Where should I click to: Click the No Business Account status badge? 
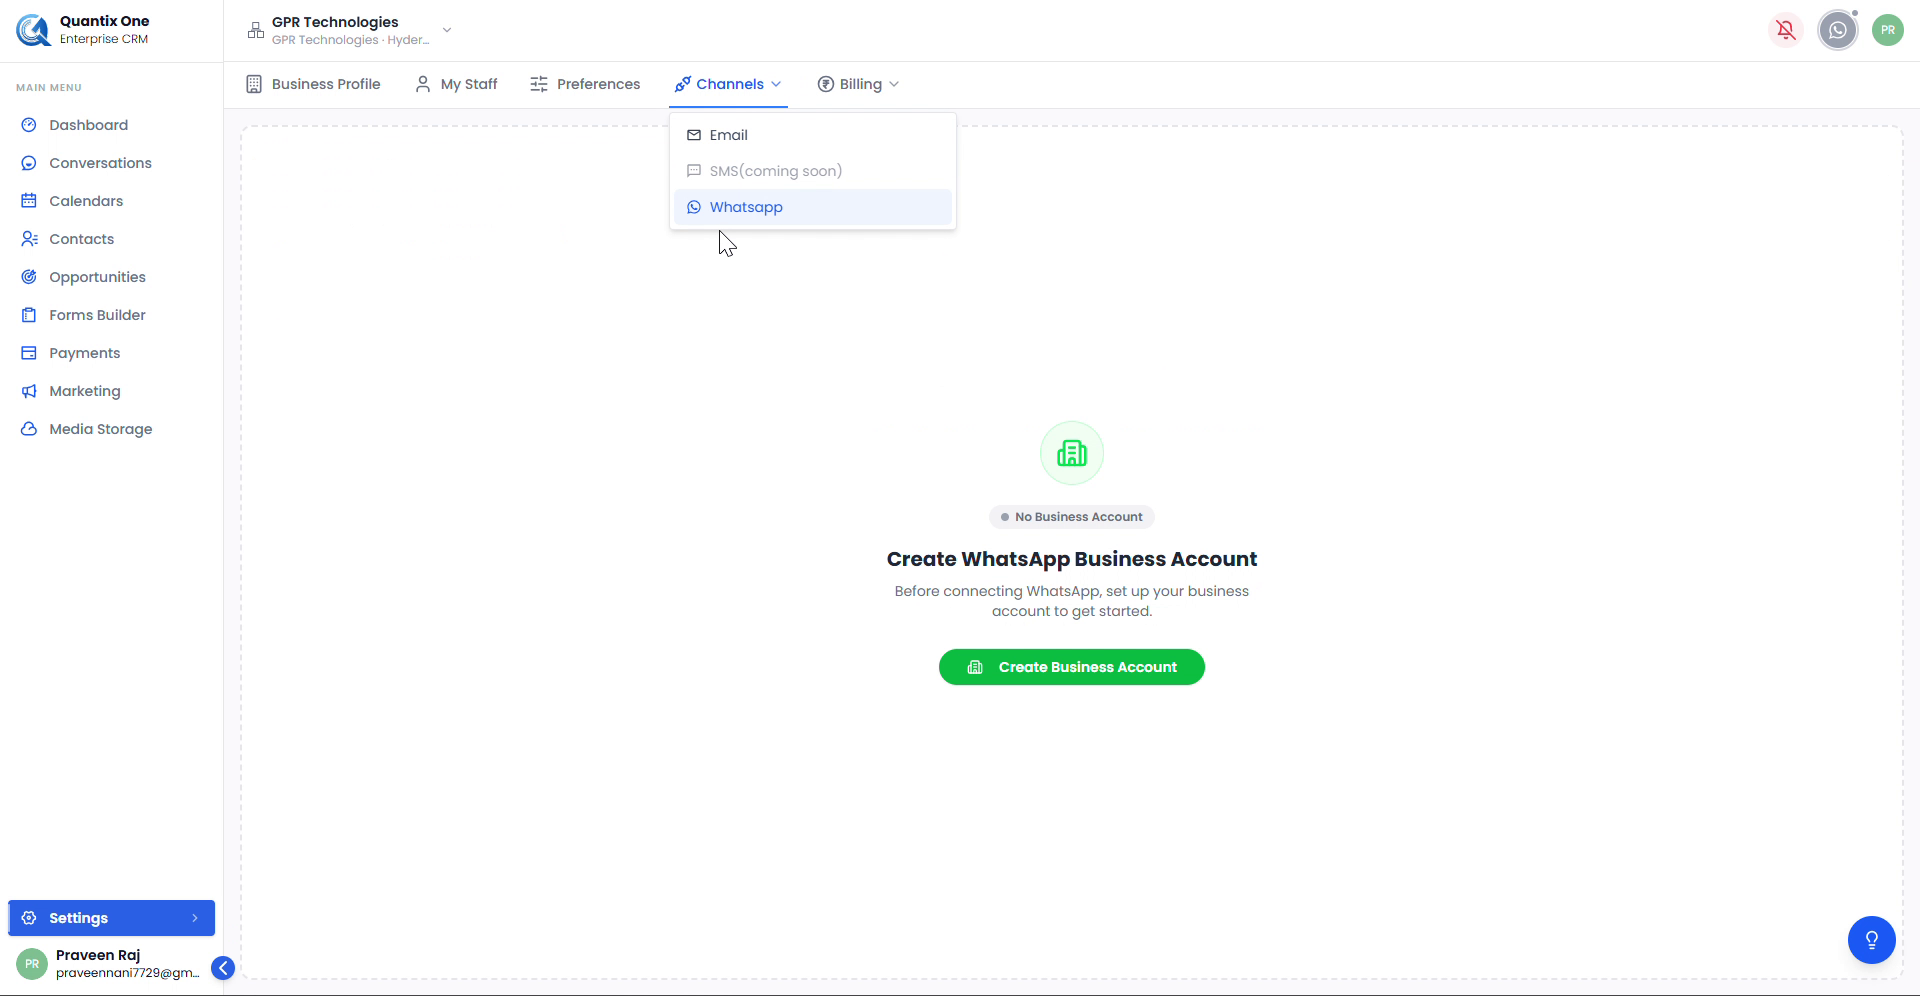click(x=1072, y=517)
